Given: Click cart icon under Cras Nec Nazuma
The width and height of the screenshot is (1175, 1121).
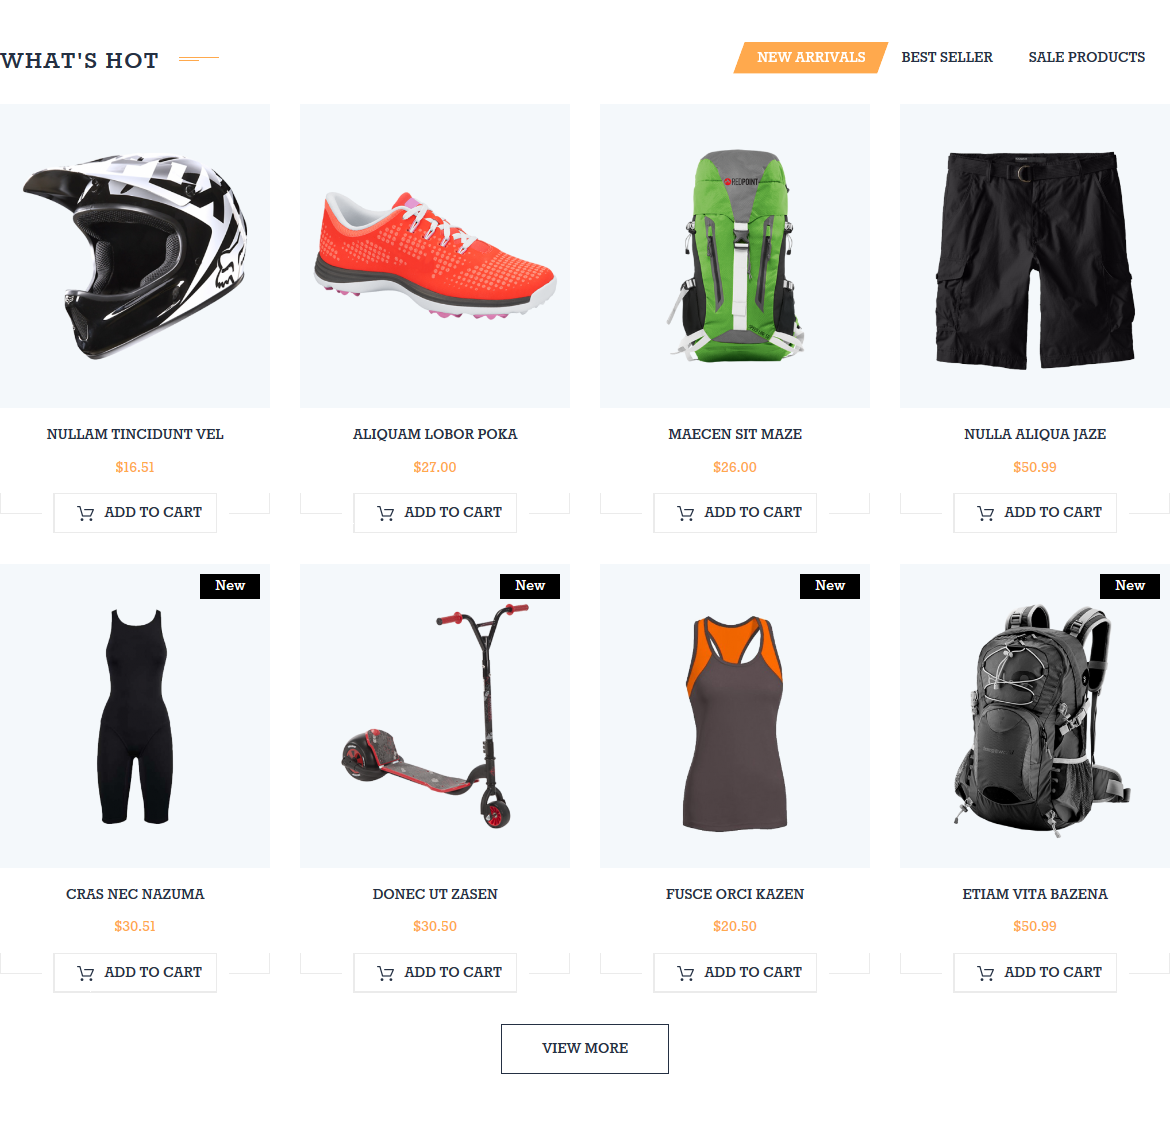Looking at the screenshot, I should point(85,973).
